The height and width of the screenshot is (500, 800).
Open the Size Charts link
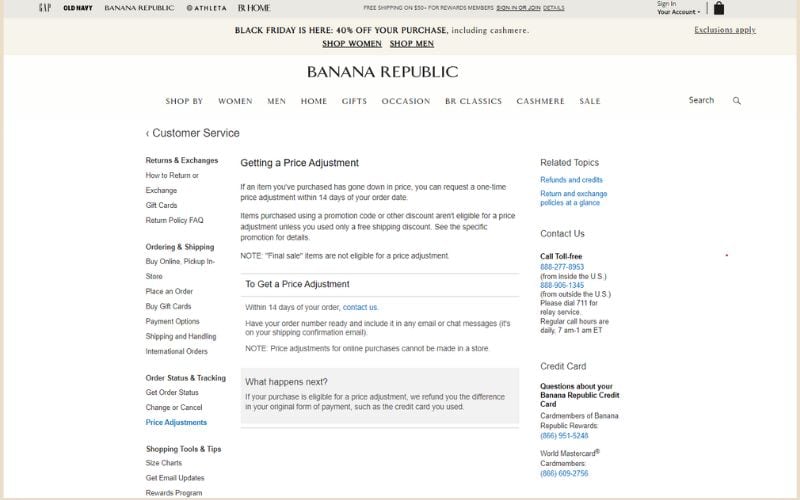tap(164, 463)
